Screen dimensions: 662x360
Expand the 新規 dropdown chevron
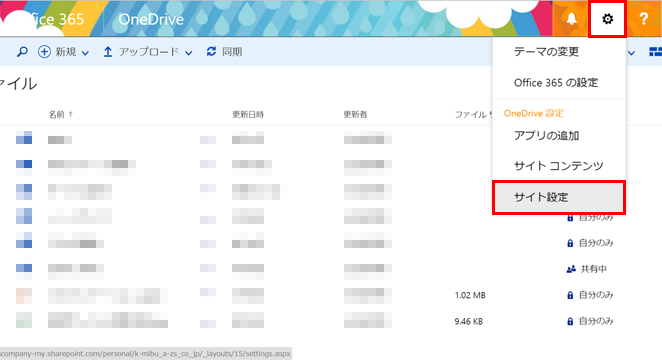tap(85, 53)
